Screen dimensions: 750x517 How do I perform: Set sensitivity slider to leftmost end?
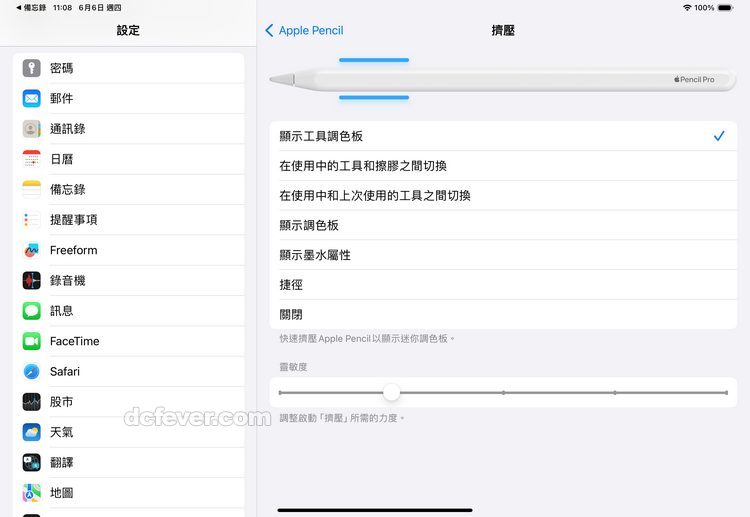coord(280,393)
